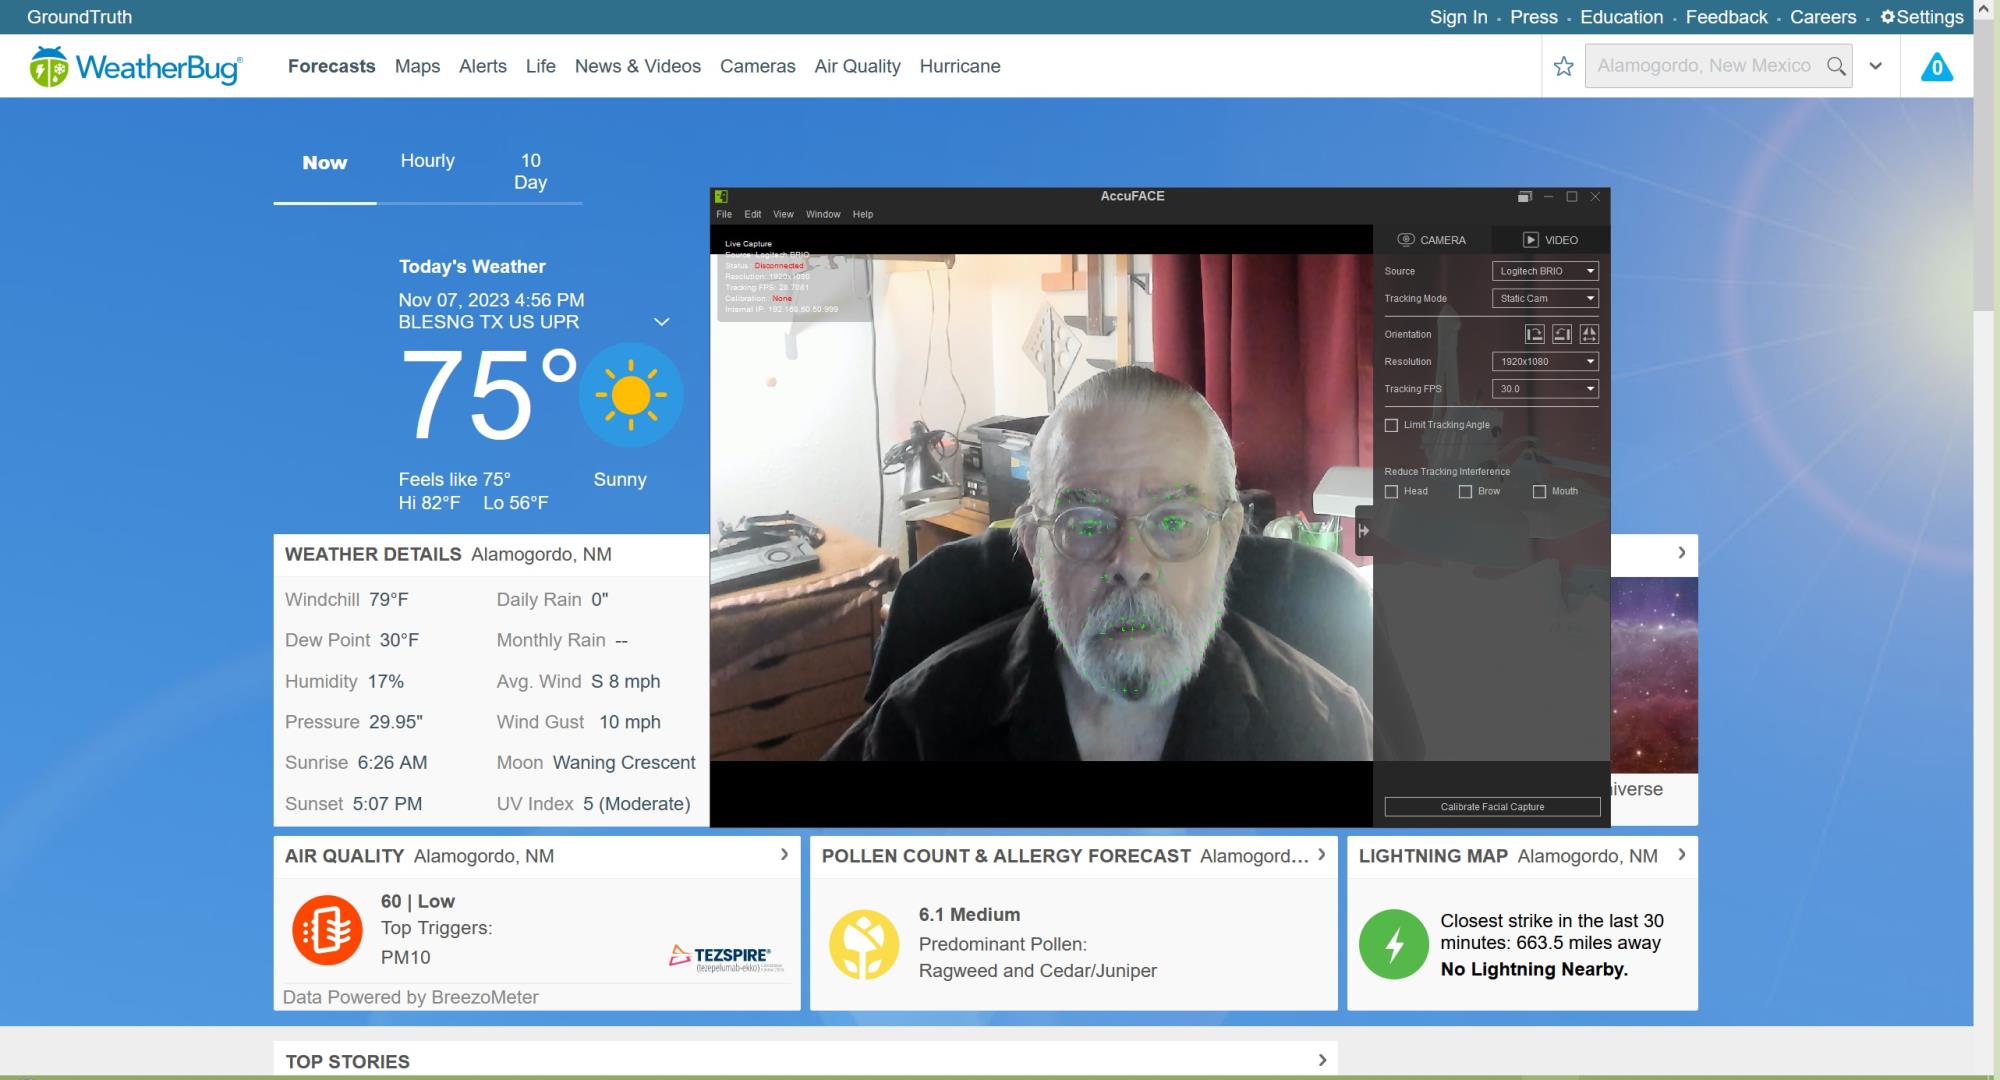2000x1080 pixels.
Task: Click the favorite star icon
Action: coord(1564,66)
